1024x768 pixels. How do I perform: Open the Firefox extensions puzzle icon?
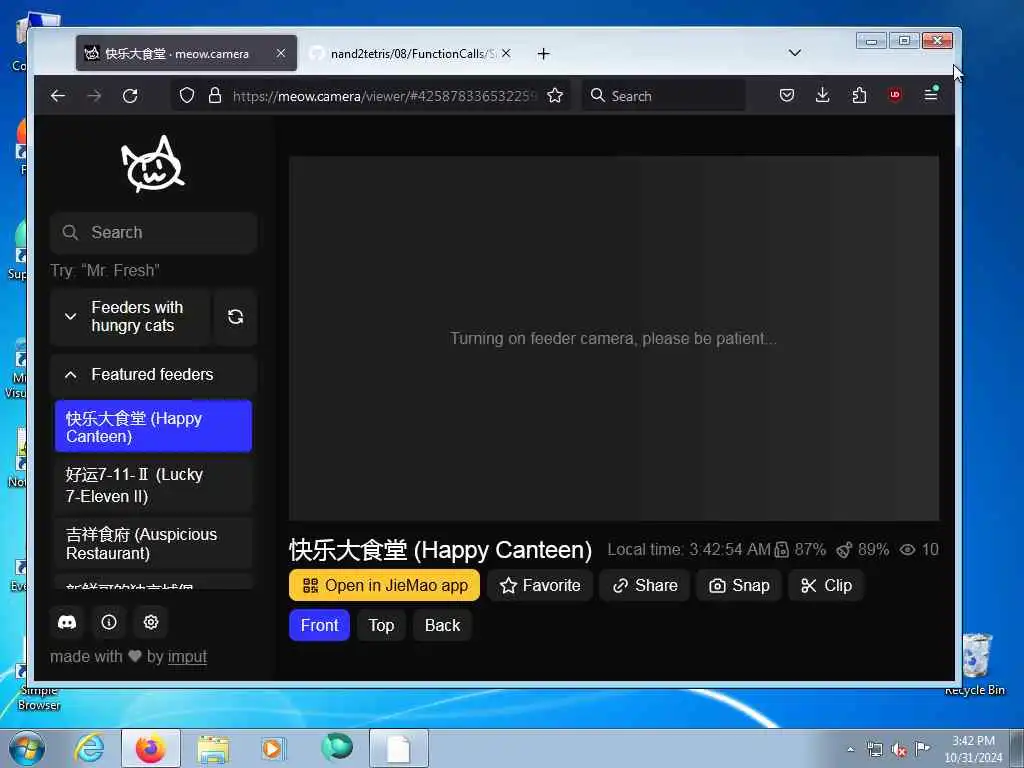(x=859, y=95)
